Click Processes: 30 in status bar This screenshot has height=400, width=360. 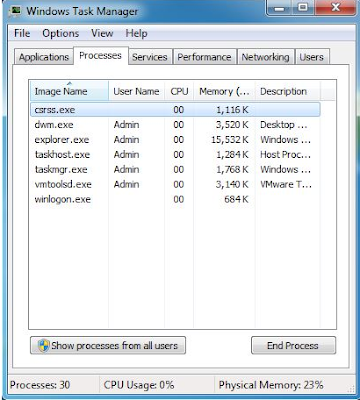[40, 385]
